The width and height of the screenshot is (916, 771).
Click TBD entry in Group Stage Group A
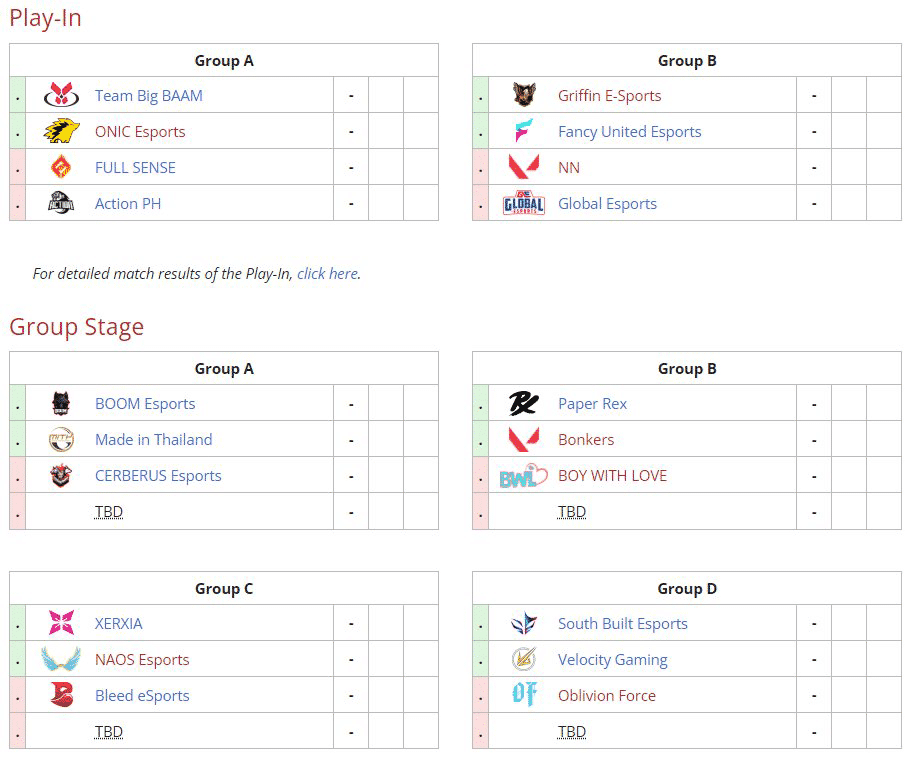[109, 512]
